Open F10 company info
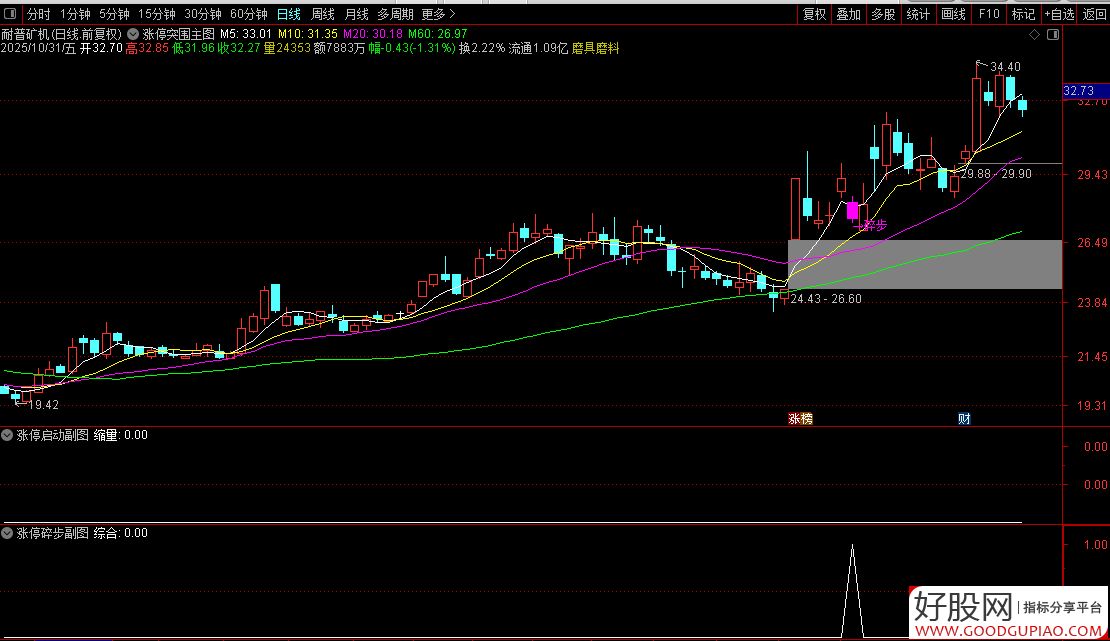1110x641 pixels. coord(989,14)
